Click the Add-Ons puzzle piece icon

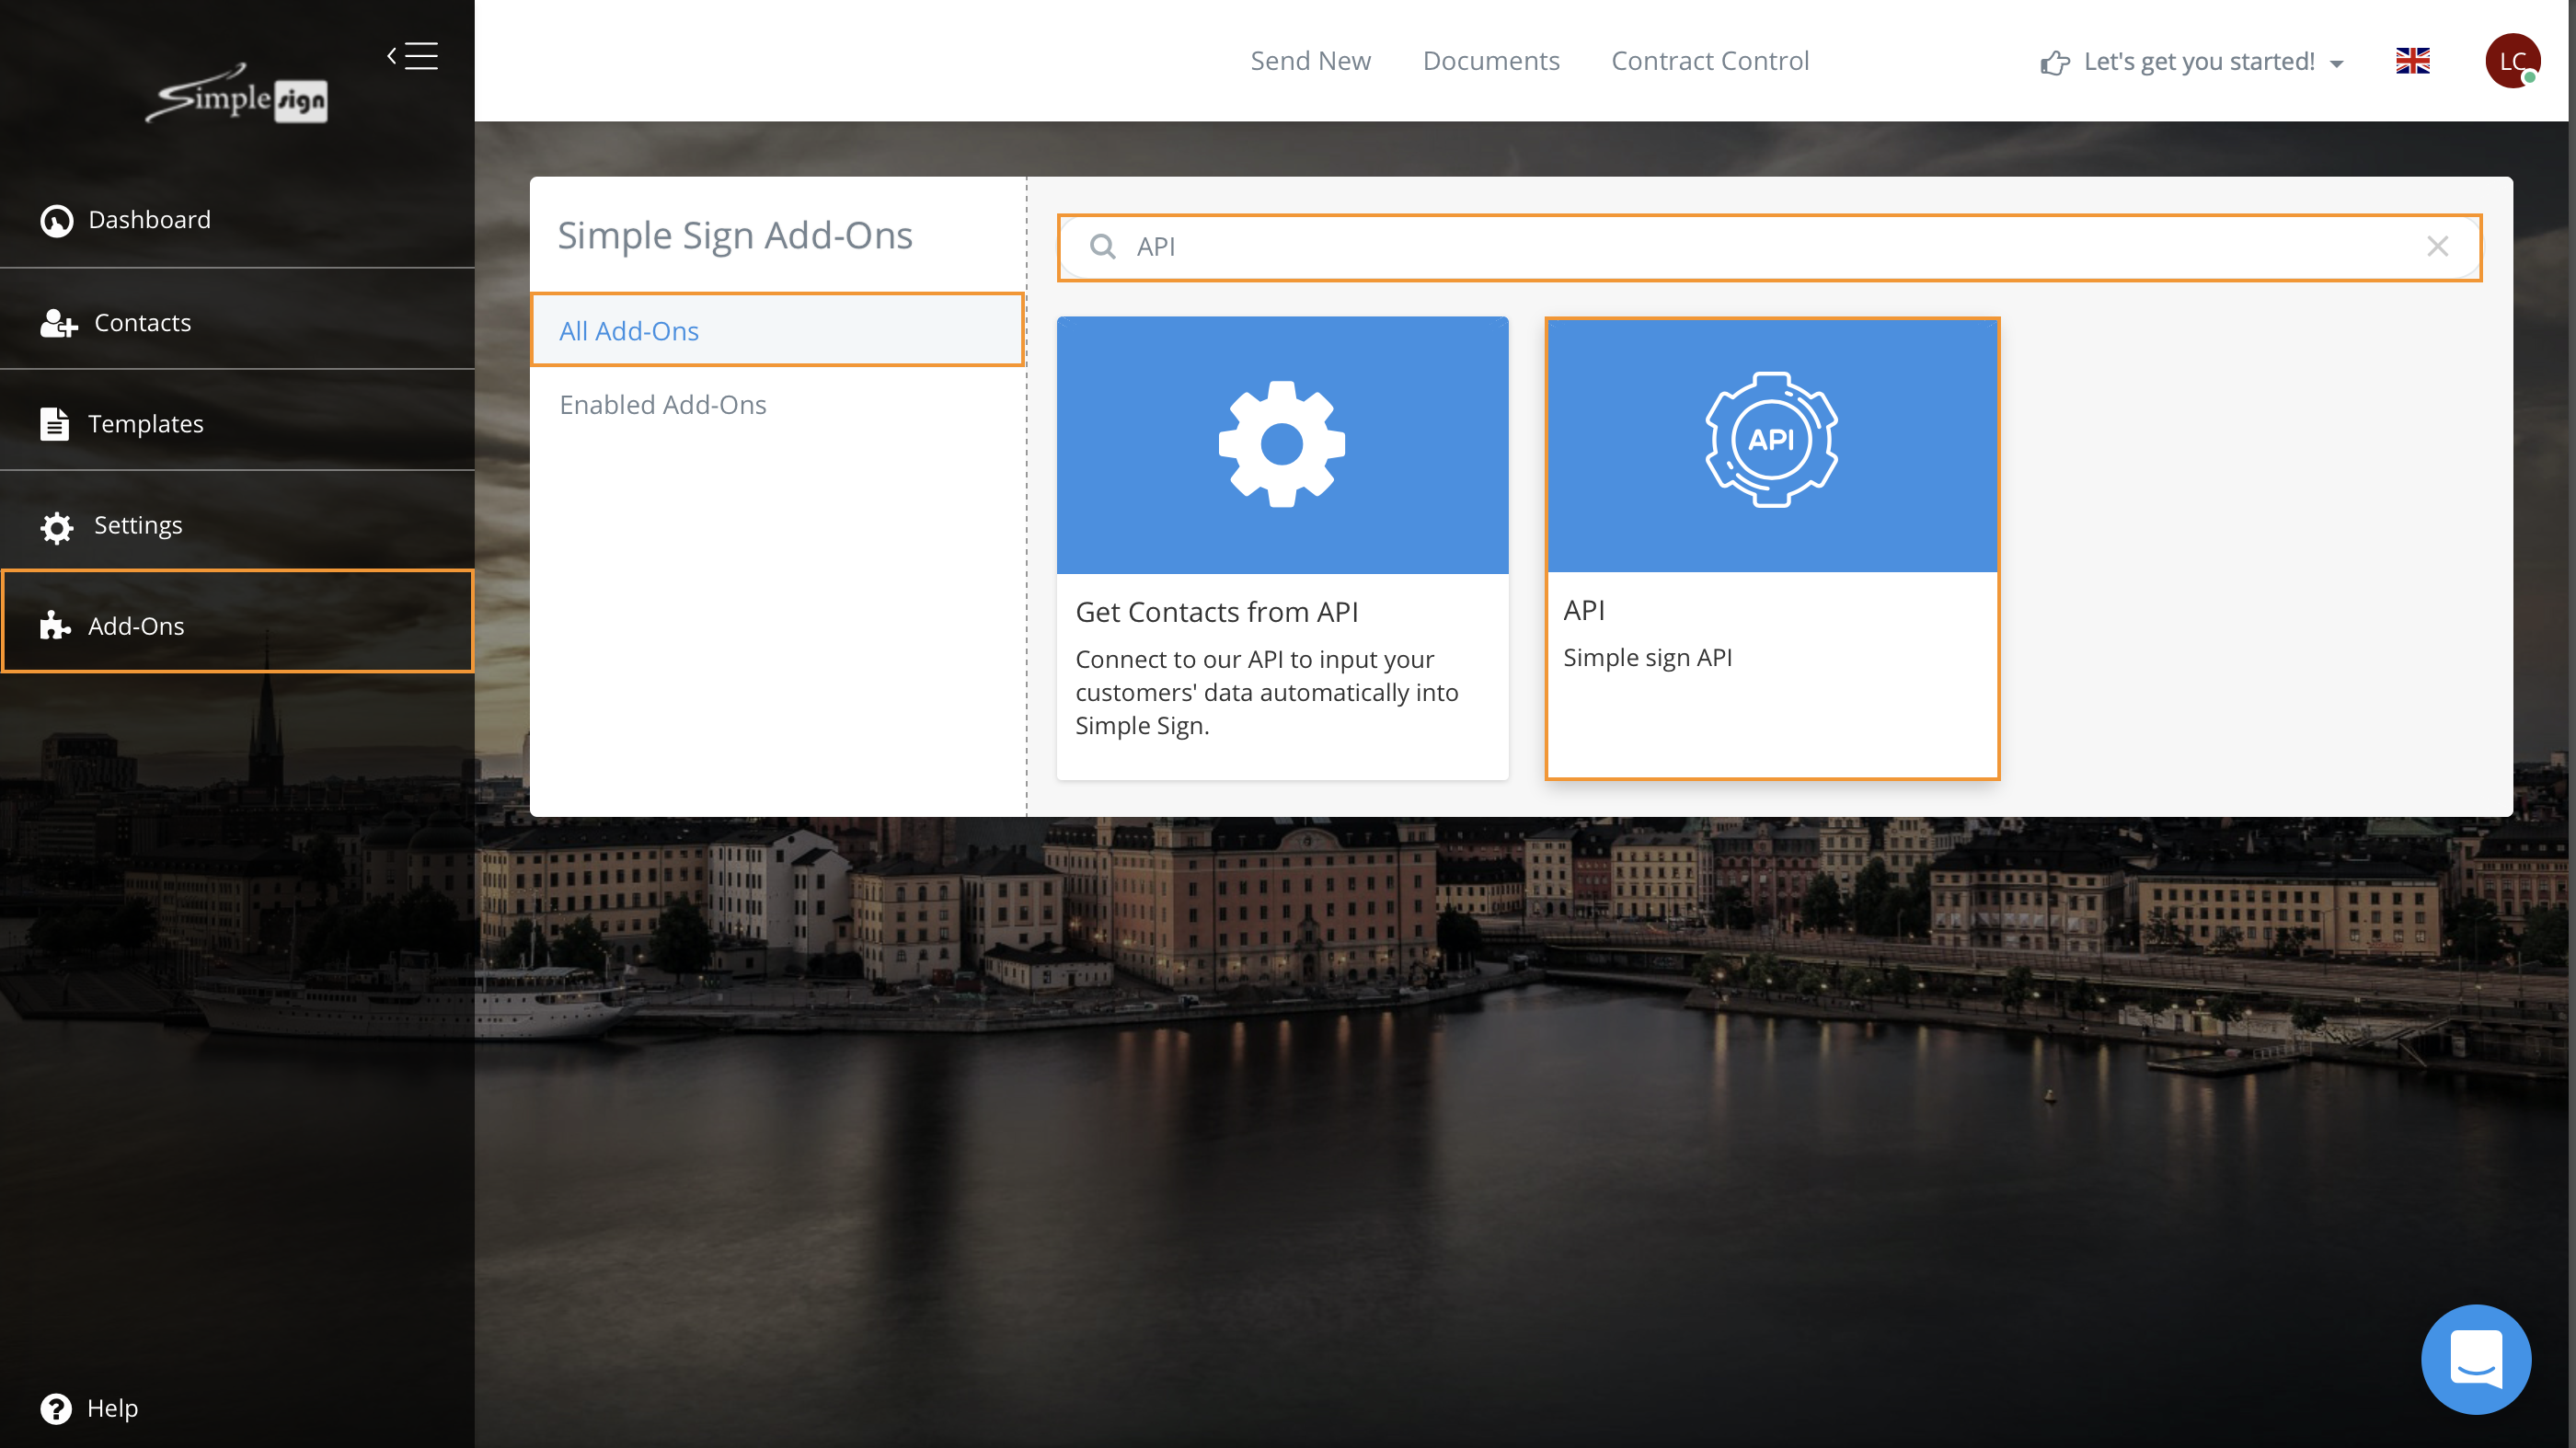point(55,626)
